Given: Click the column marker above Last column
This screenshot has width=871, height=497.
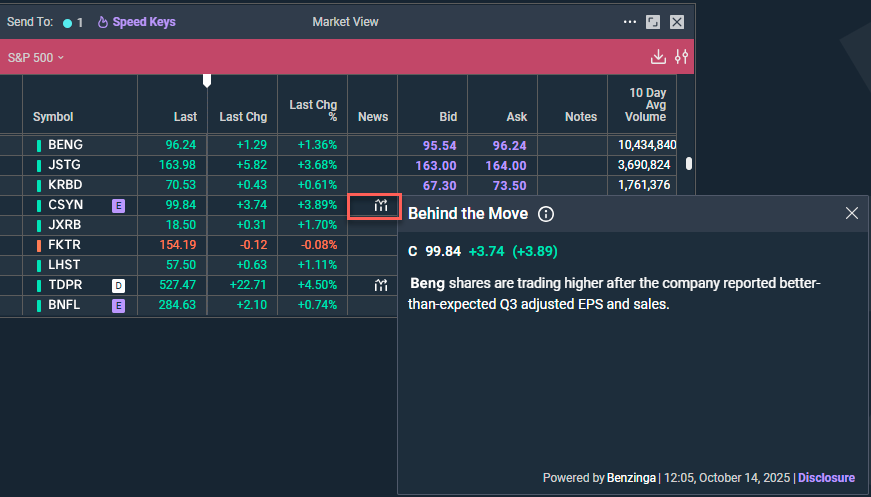Looking at the screenshot, I should [x=207, y=80].
